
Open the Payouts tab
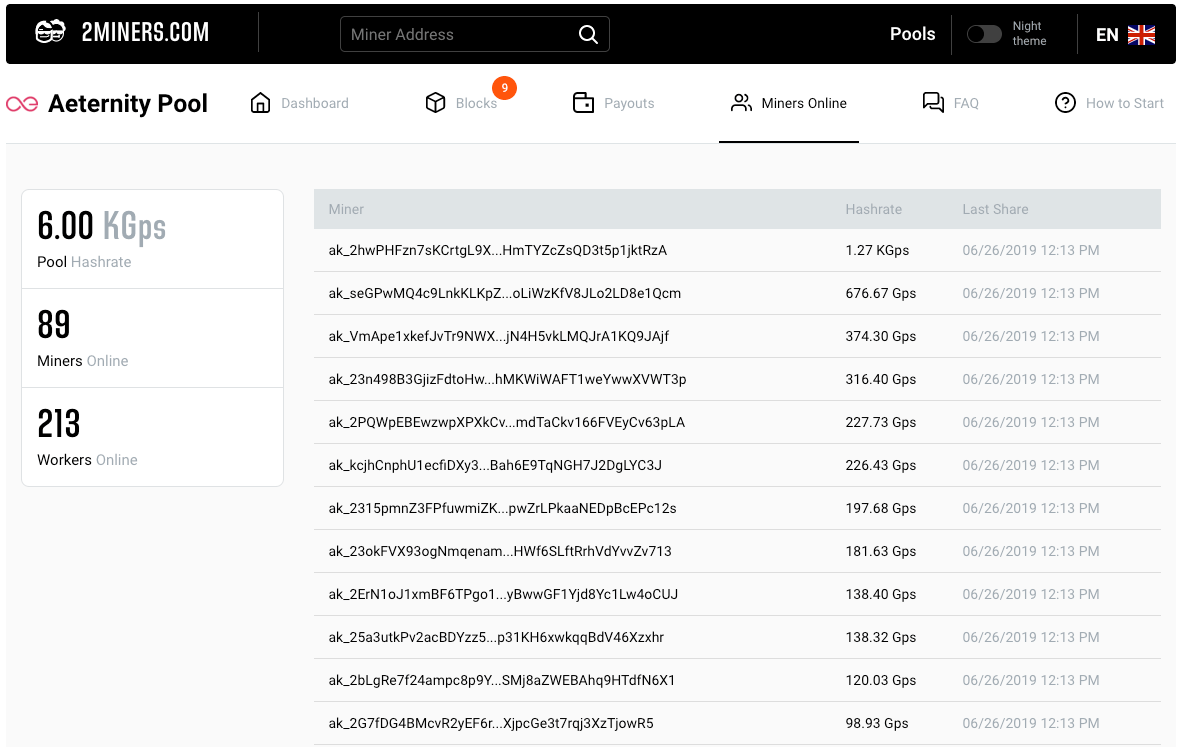click(628, 103)
